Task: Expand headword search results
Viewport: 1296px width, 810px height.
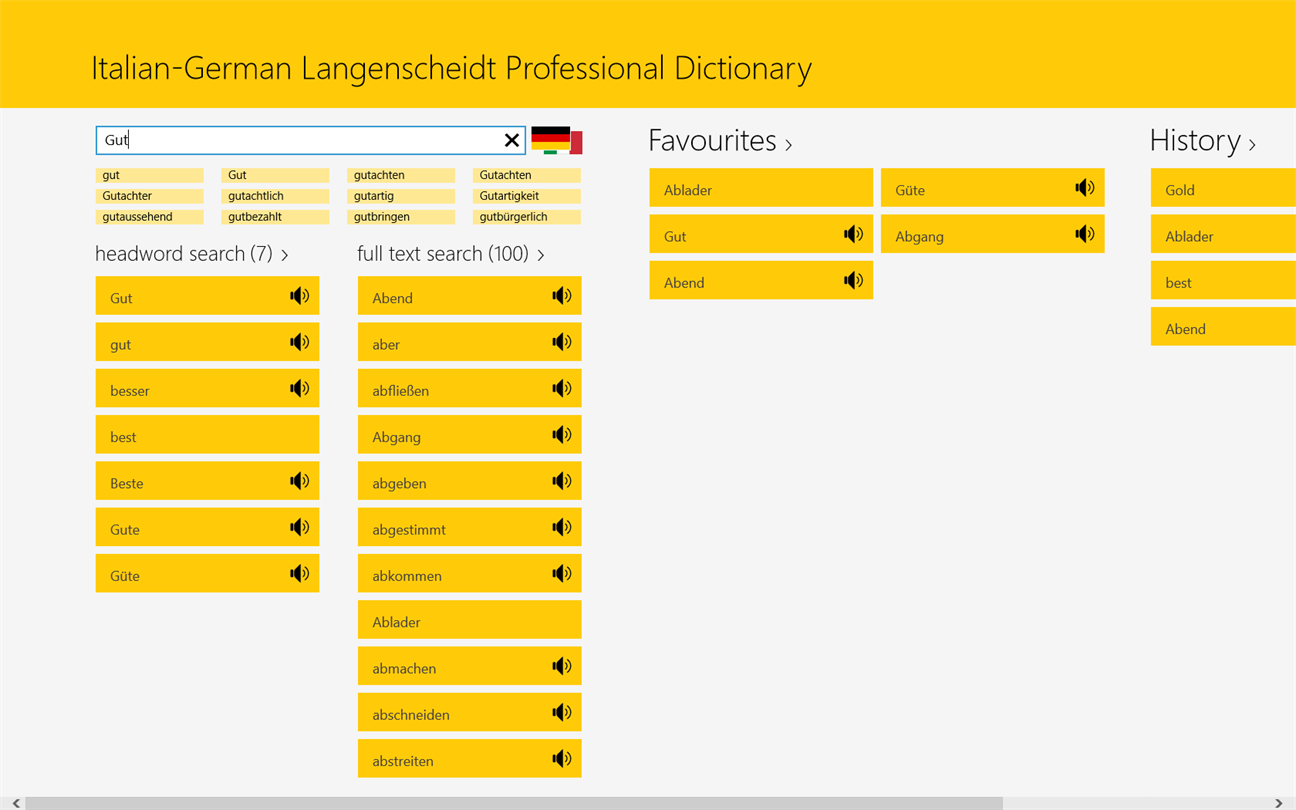Action: 192,254
